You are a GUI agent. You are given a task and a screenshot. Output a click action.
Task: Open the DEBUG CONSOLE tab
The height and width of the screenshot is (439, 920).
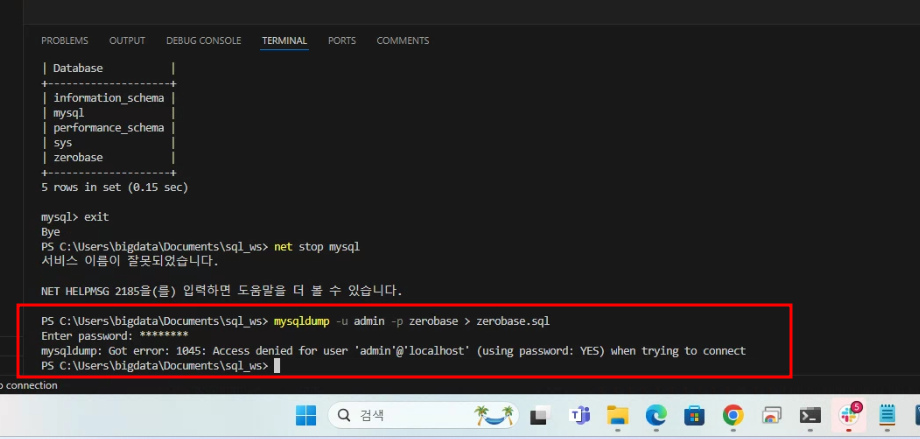[x=204, y=40]
